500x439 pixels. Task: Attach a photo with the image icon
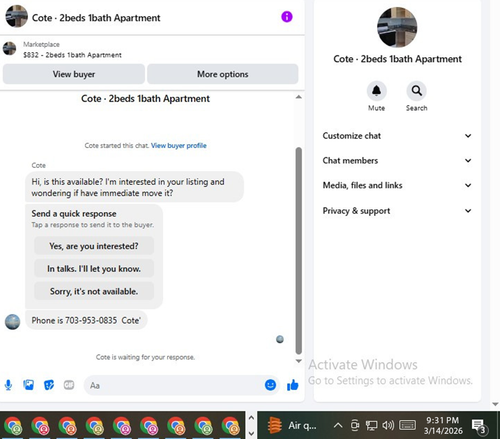[28, 385]
